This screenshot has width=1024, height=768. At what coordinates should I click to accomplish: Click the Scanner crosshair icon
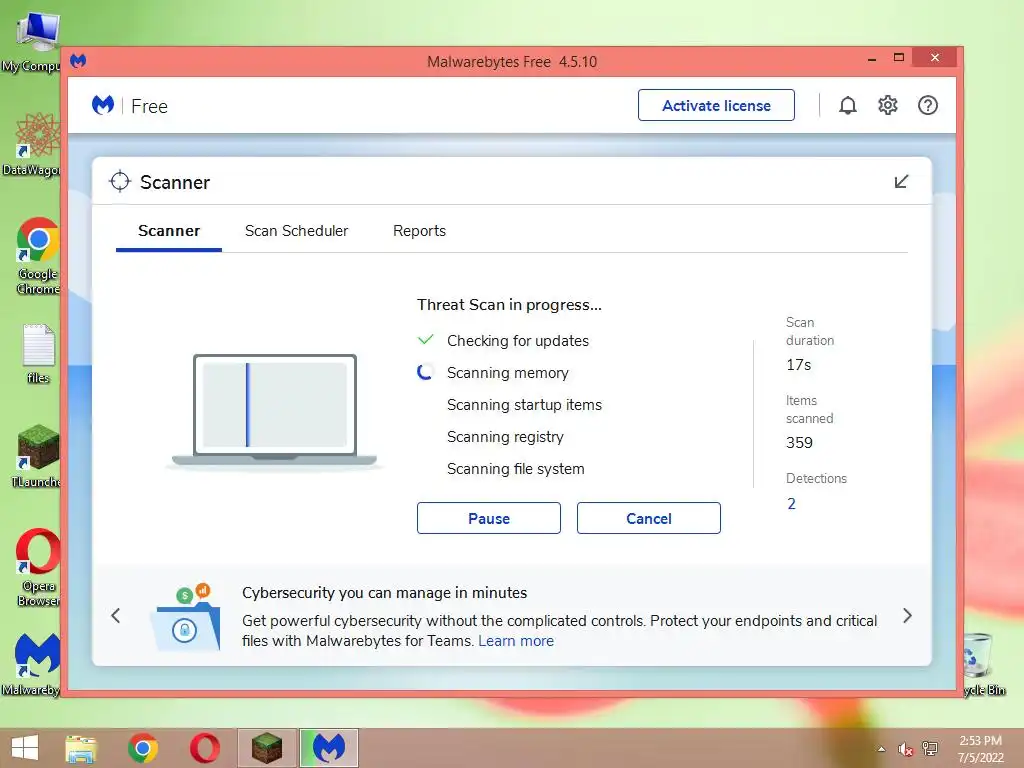[120, 182]
